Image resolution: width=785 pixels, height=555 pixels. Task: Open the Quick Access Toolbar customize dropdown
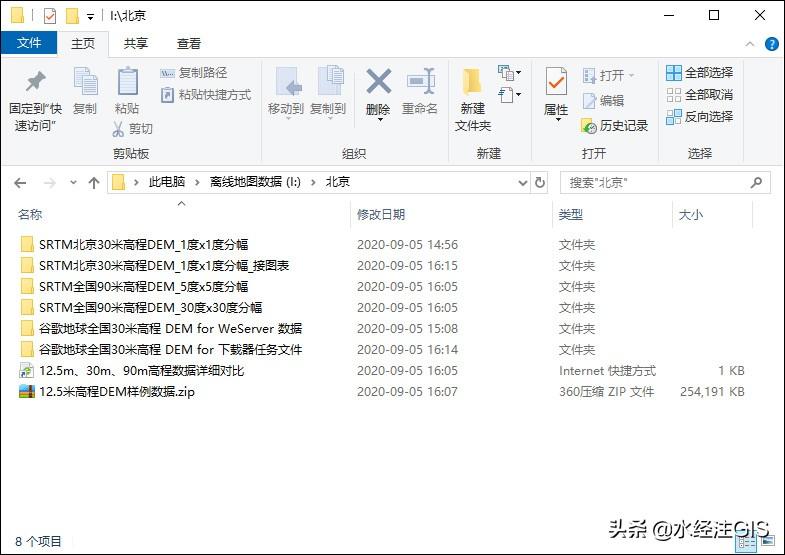[x=90, y=17]
